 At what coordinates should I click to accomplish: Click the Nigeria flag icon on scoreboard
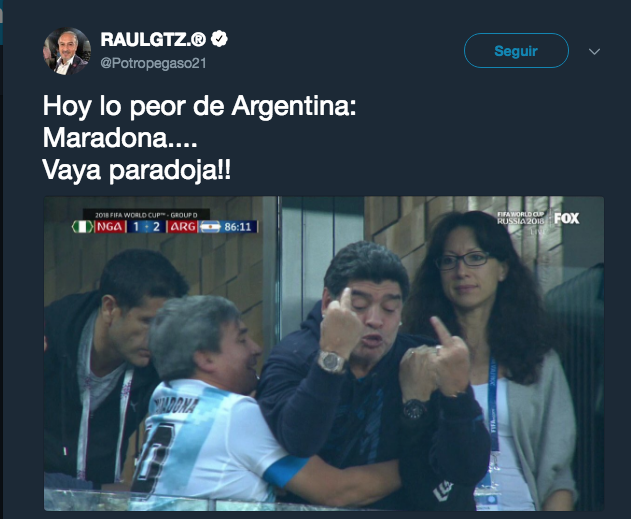82,227
